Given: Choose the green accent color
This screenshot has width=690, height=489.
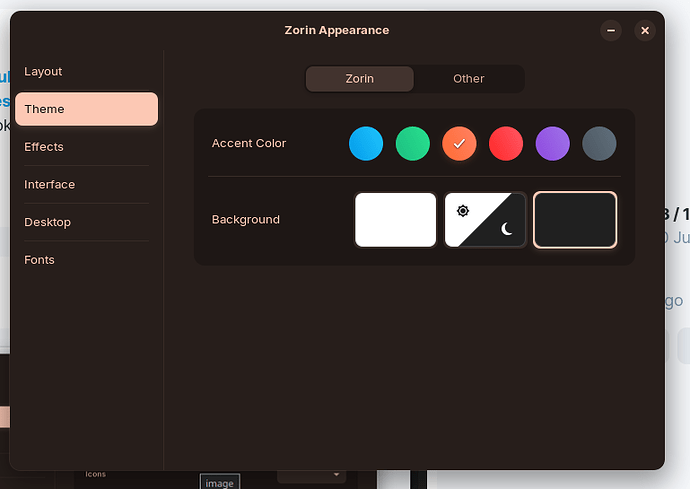Looking at the screenshot, I should (x=412, y=143).
